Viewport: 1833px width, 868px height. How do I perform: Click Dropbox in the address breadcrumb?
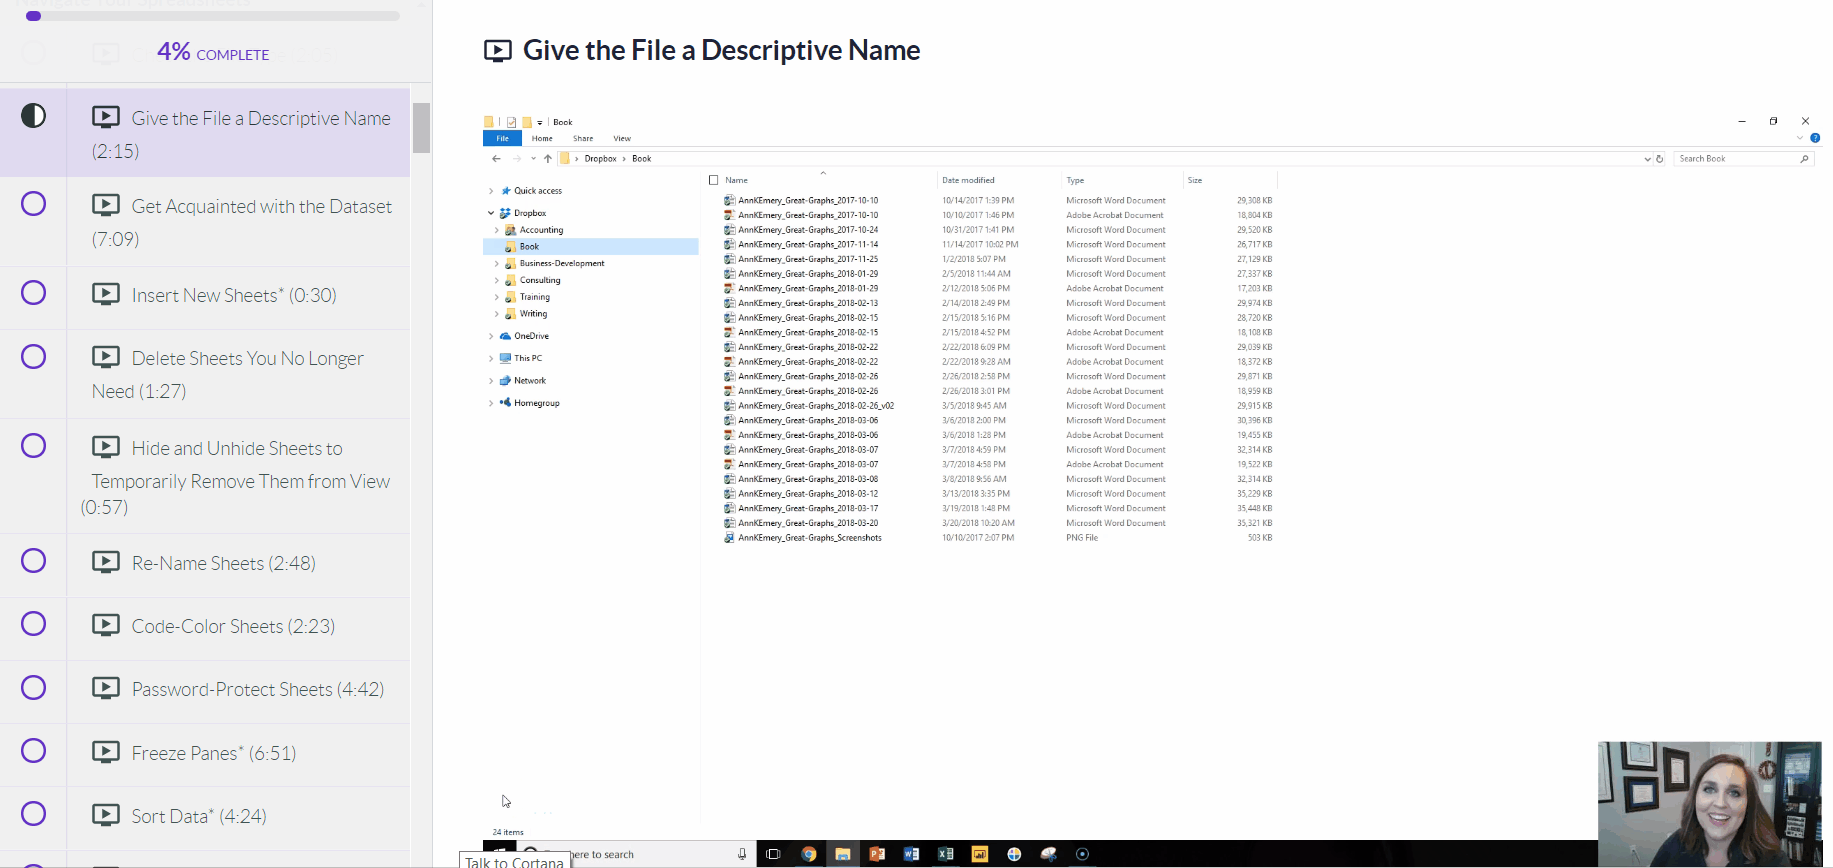[x=600, y=159]
